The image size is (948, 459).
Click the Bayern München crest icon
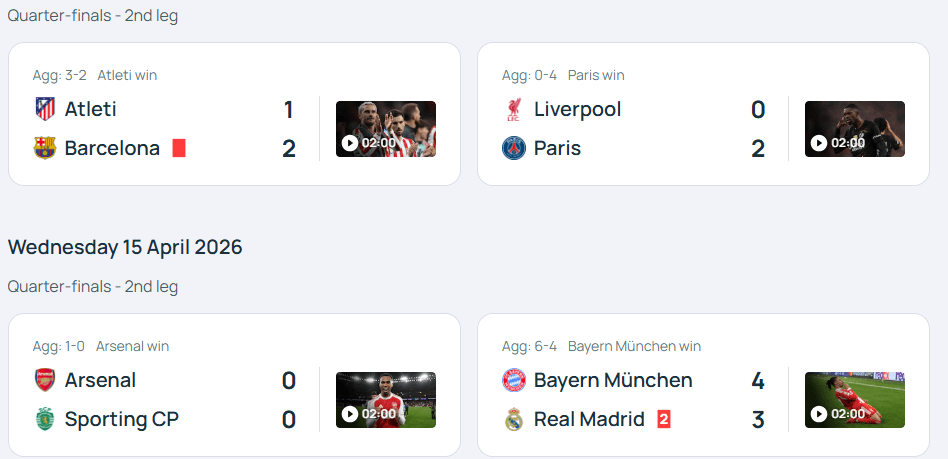click(x=514, y=380)
